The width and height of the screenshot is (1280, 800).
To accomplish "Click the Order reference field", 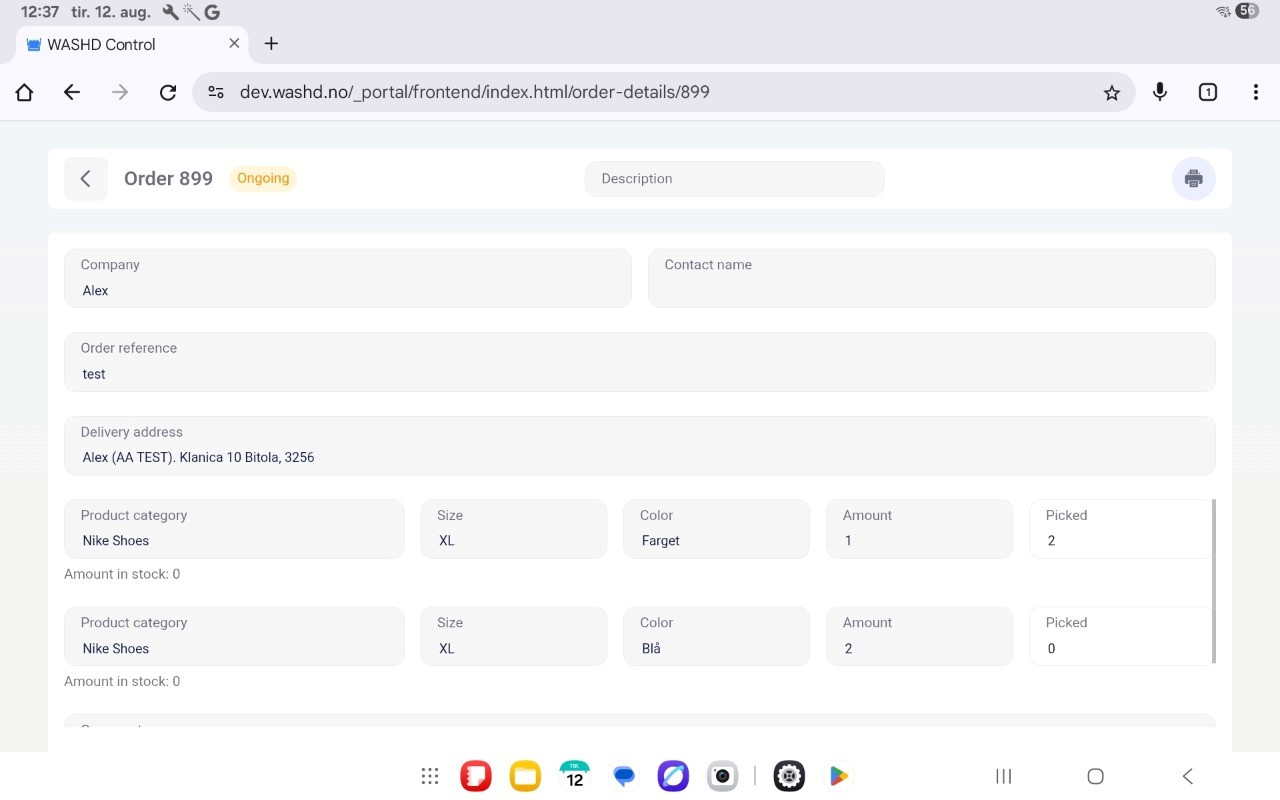I will point(639,362).
